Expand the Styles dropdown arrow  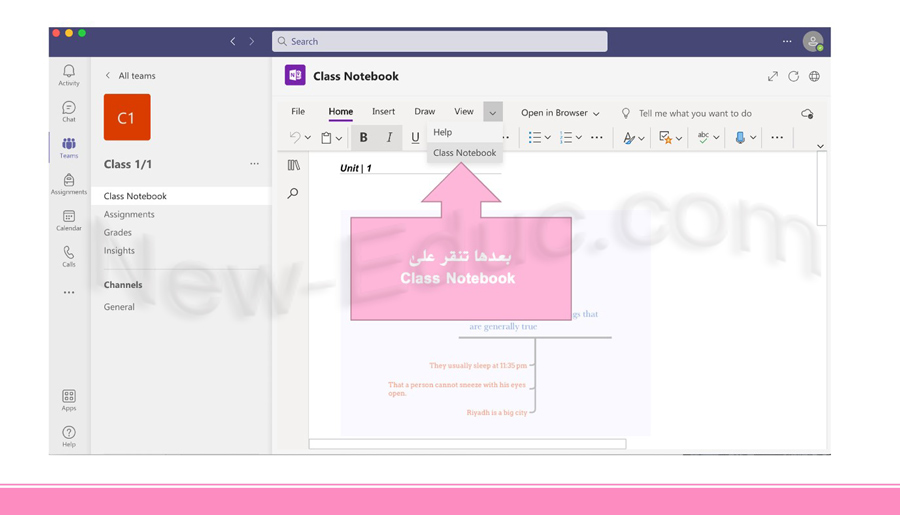click(x=641, y=138)
